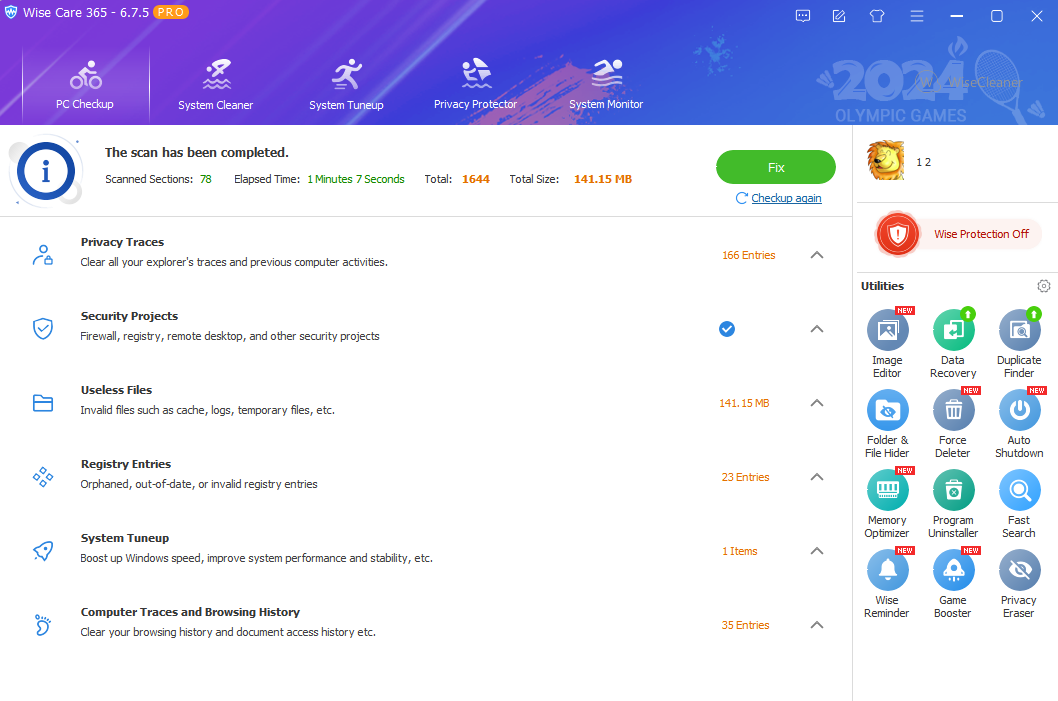Click the Total 1644 value
This screenshot has width=1058, height=701.
[x=476, y=179]
